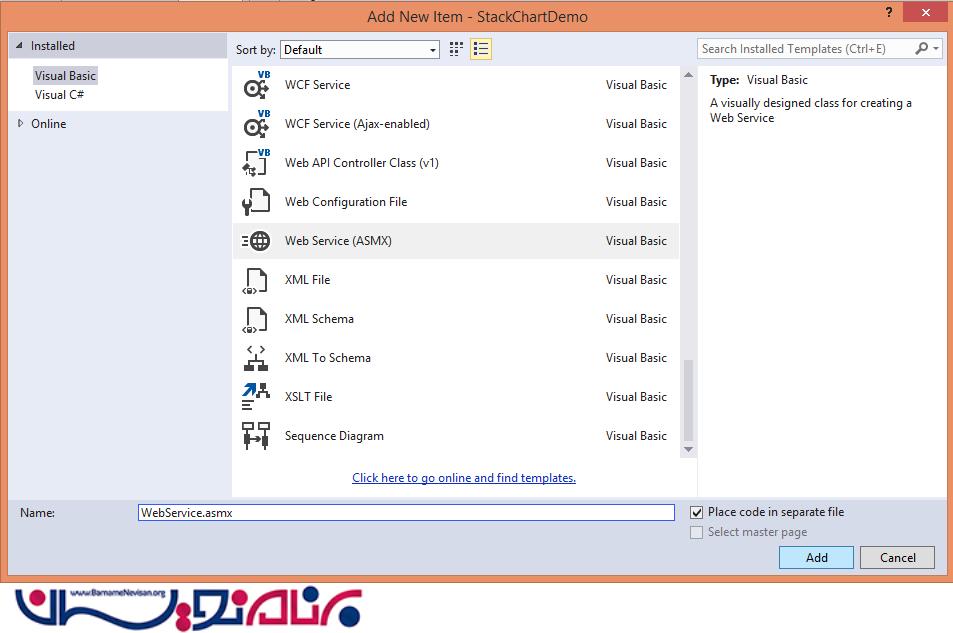Click the XSLT File template icon
The image size is (953, 633).
(x=256, y=396)
